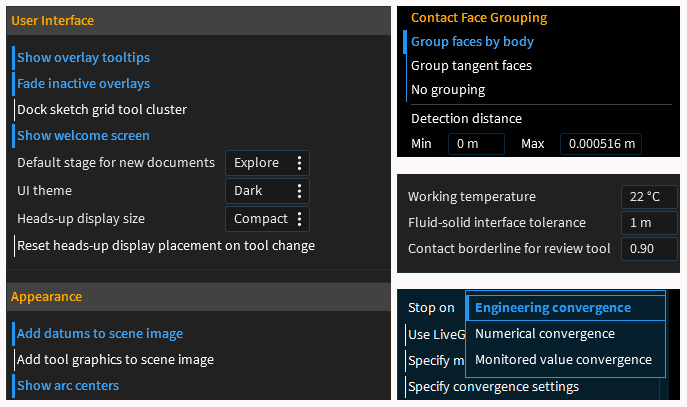
Task: Toggle the Use LiveG option
Action: coord(436,335)
